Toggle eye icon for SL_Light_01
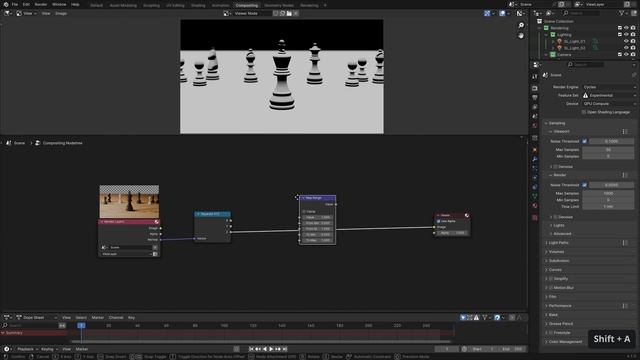This screenshot has height=360, width=640. click(x=626, y=41)
